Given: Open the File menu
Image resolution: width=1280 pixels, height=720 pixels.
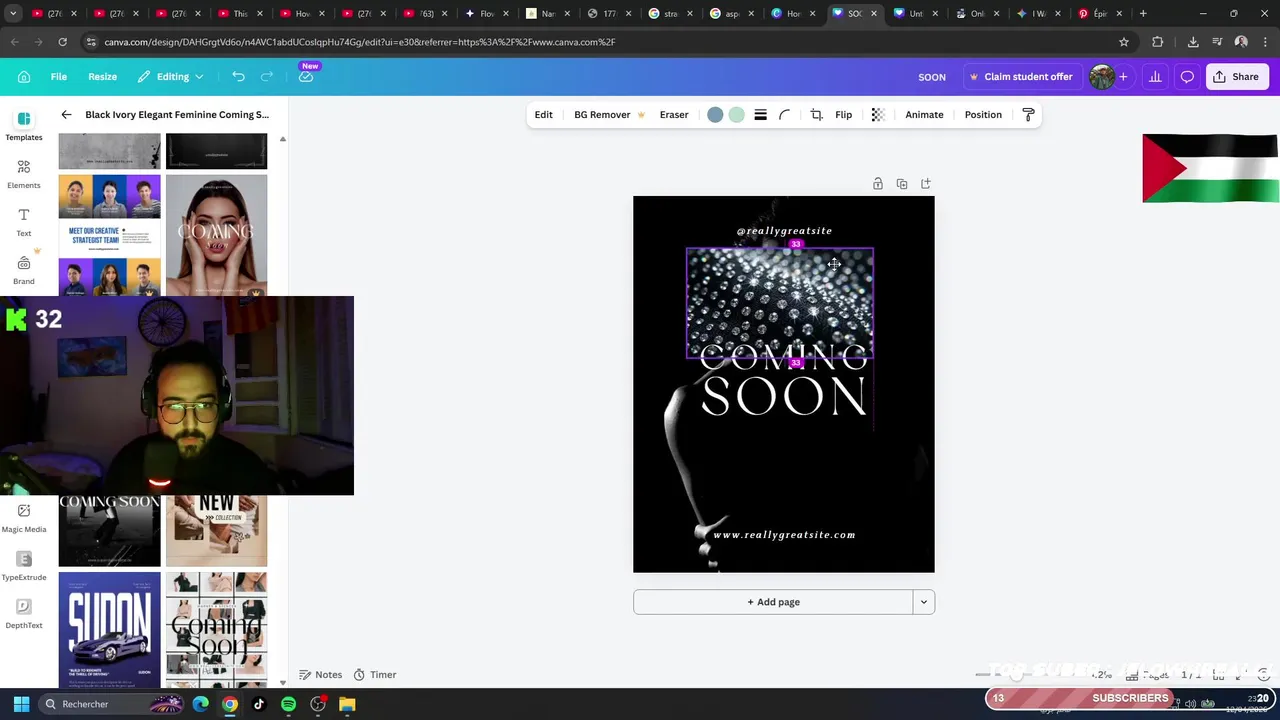Looking at the screenshot, I should coord(59,77).
